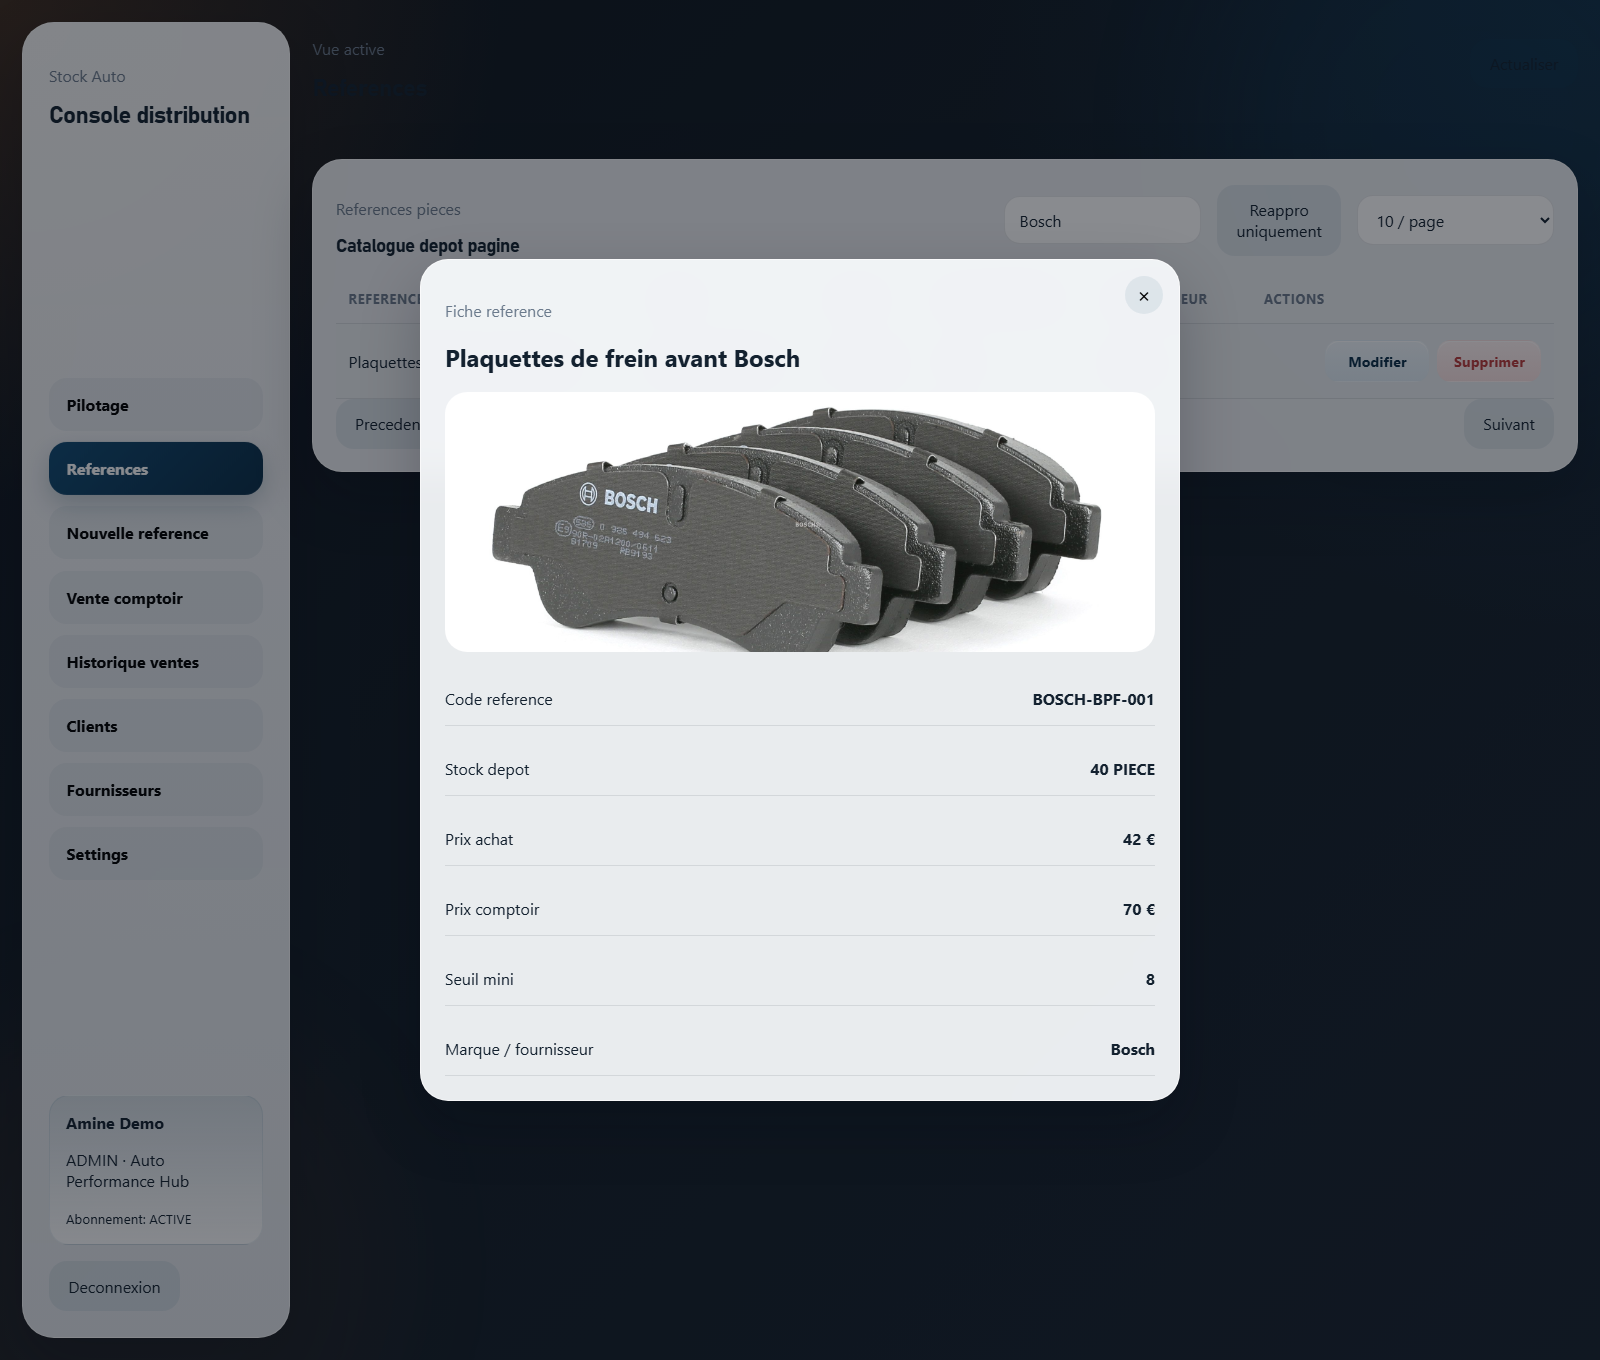Expand the 10 / page dropdown
Viewport: 1600px width, 1360px height.
1454,221
